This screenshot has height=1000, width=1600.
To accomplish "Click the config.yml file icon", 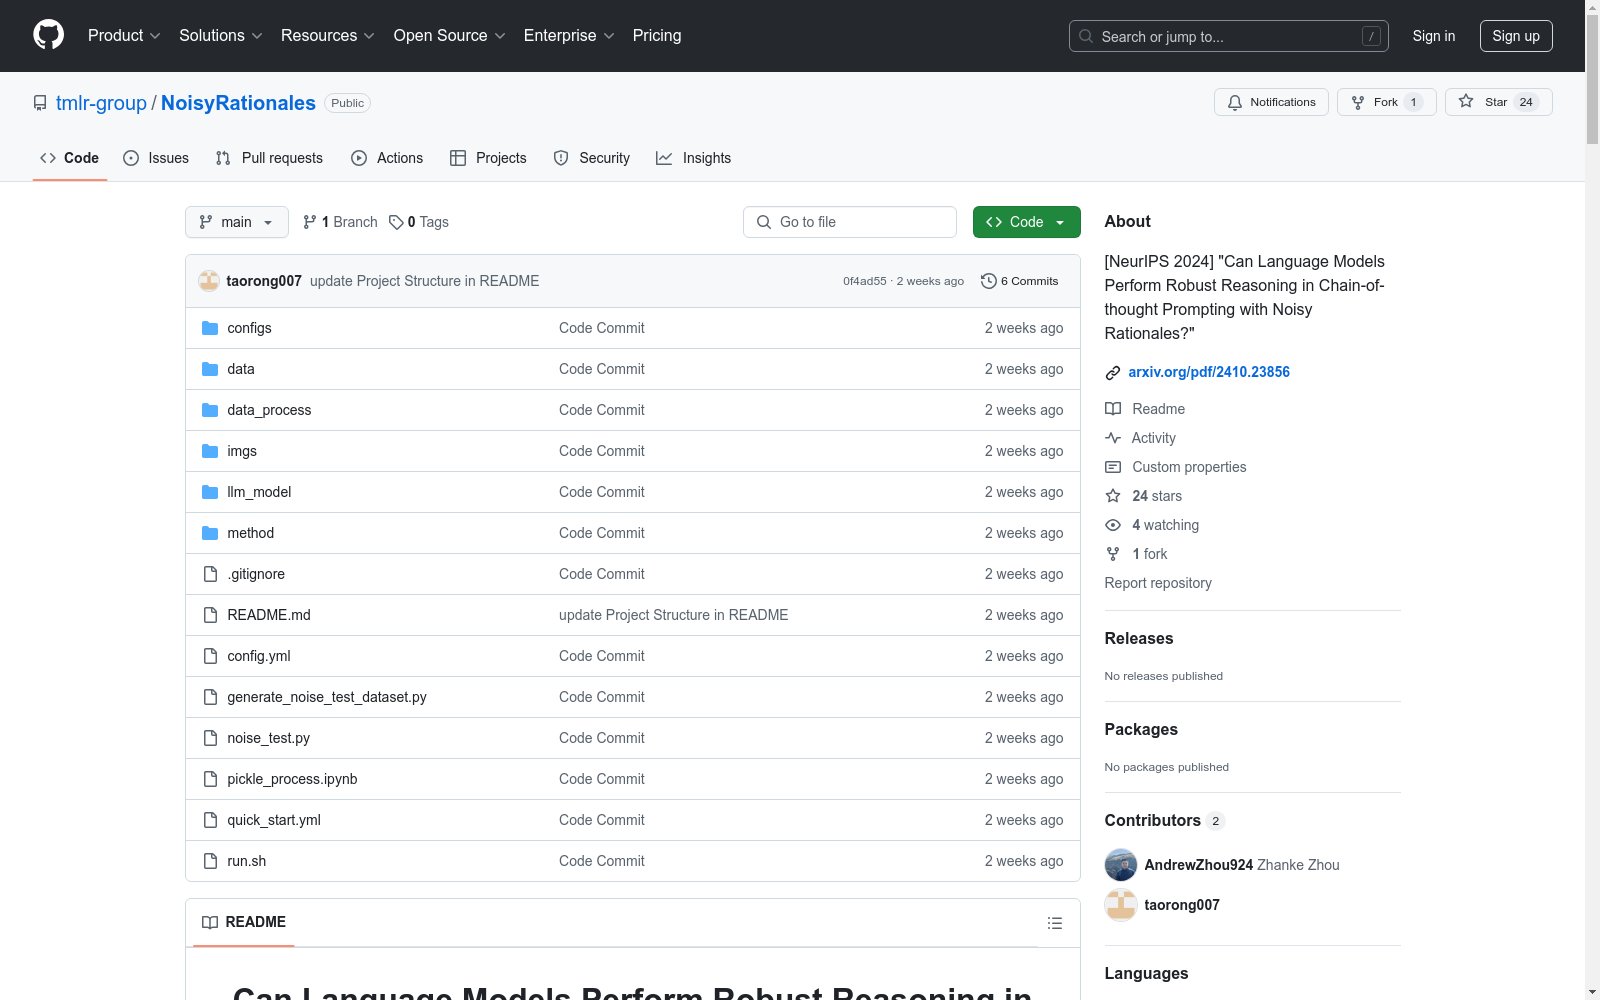I will point(210,656).
